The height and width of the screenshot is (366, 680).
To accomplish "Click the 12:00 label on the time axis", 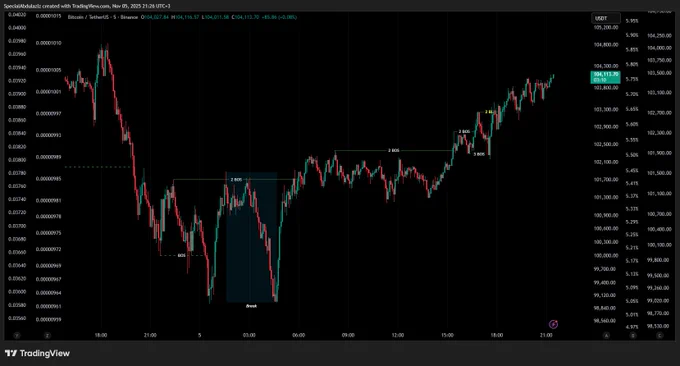I will pos(398,335).
